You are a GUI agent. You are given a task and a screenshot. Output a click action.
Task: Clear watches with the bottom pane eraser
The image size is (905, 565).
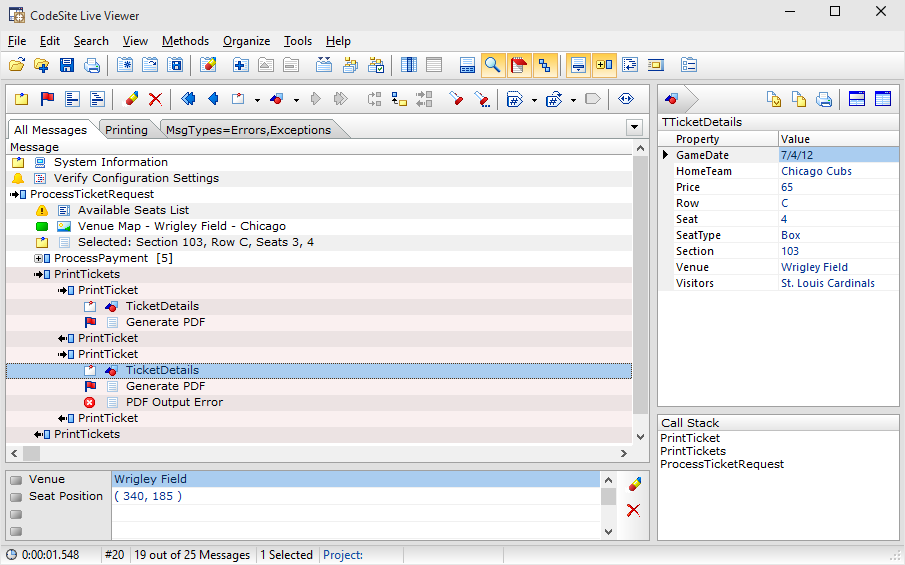click(634, 484)
